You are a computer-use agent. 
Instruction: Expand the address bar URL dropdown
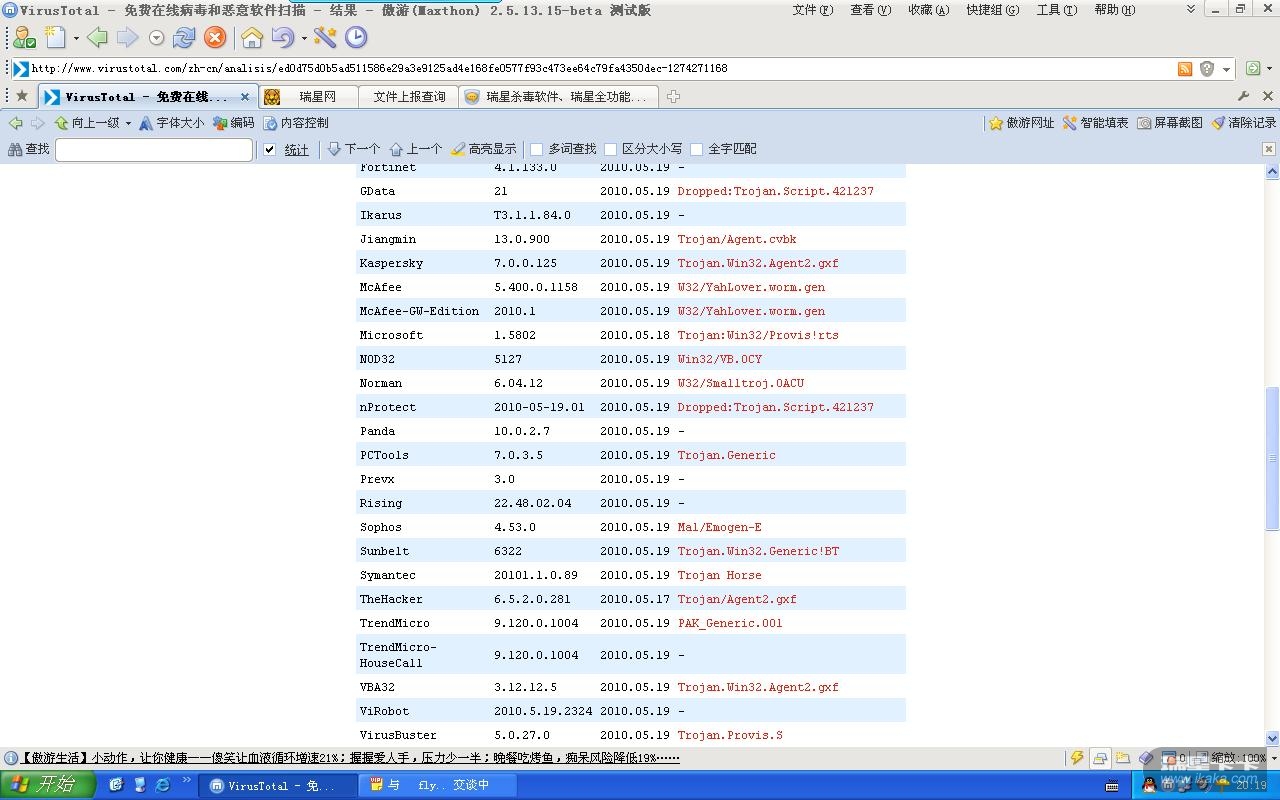tap(1226, 69)
